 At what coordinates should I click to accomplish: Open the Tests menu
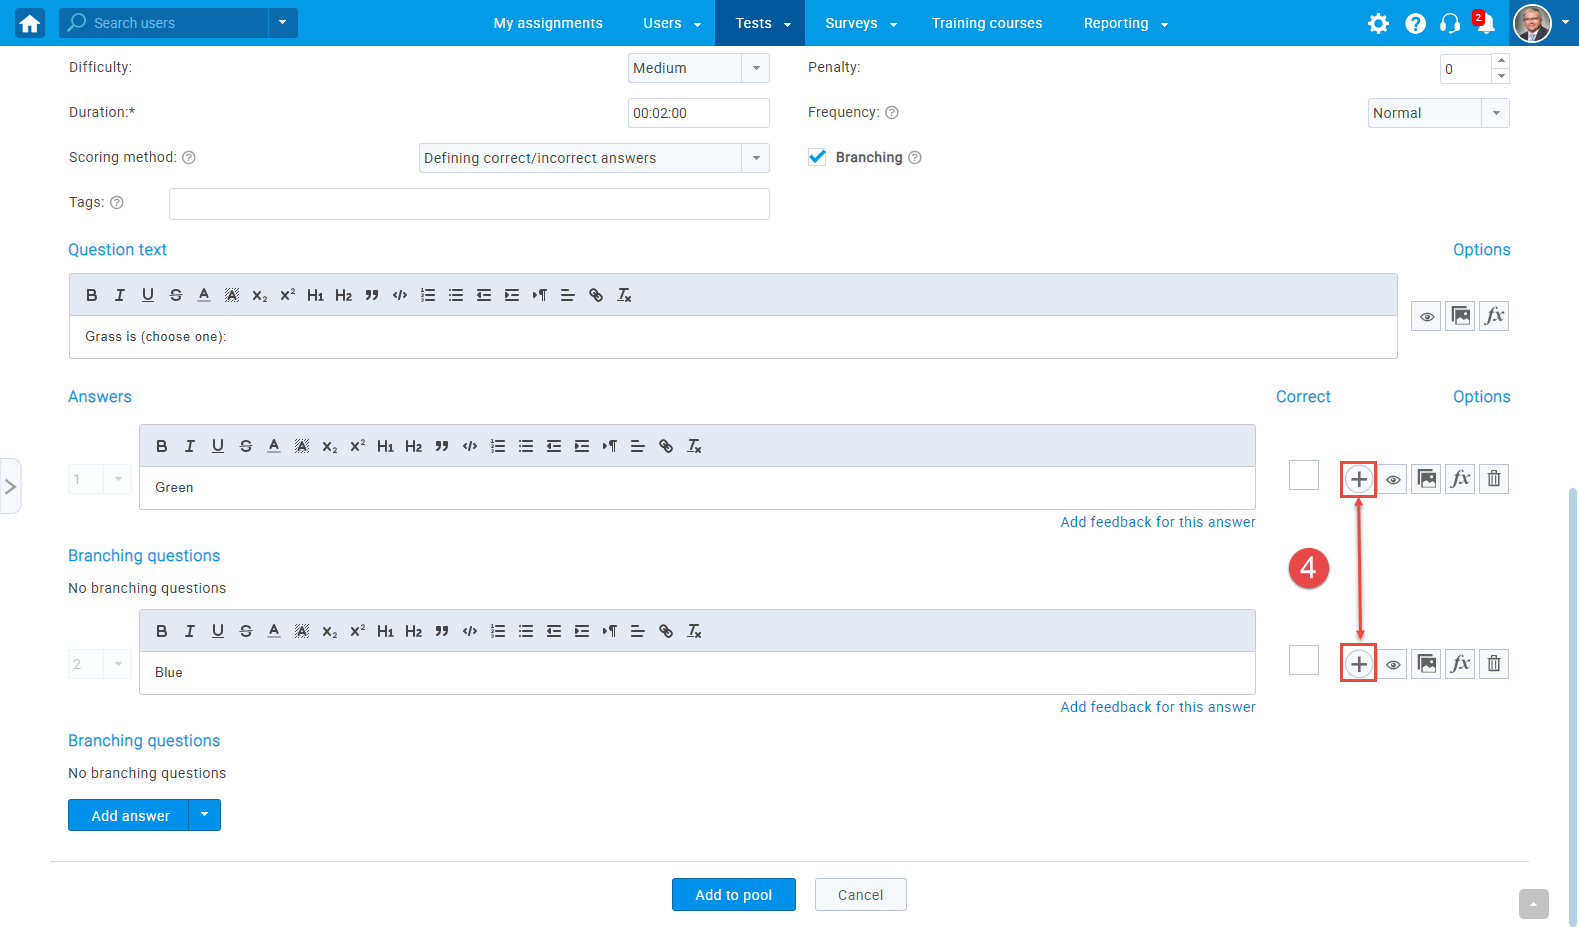[762, 23]
